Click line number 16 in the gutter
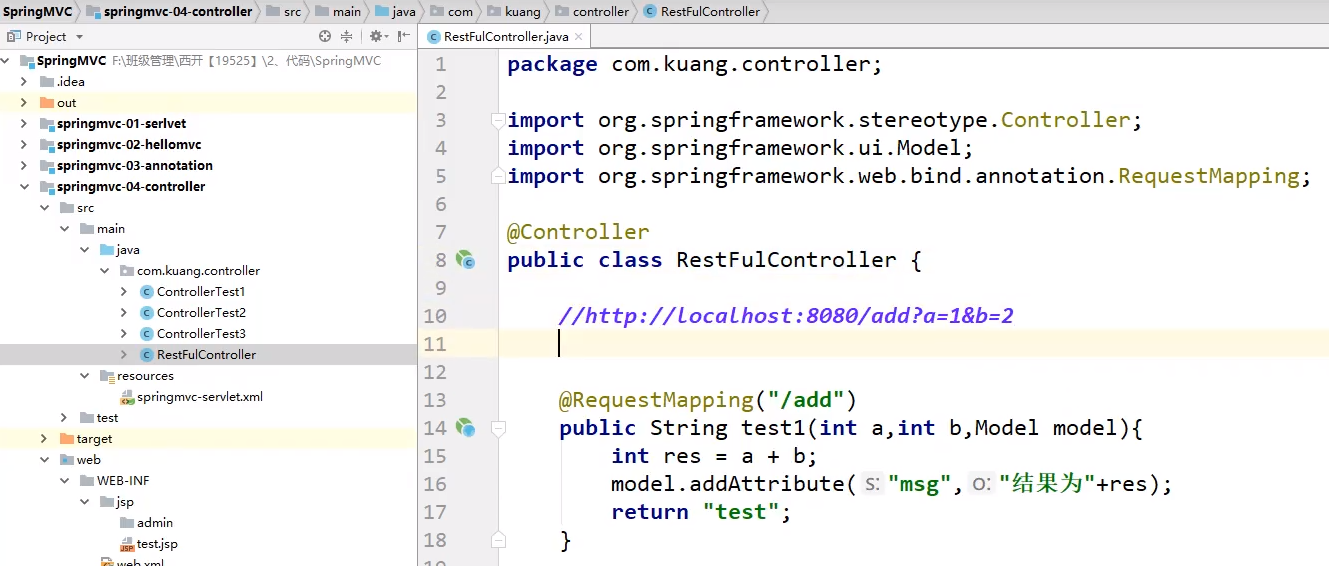Image resolution: width=1329 pixels, height=566 pixels. 435,484
